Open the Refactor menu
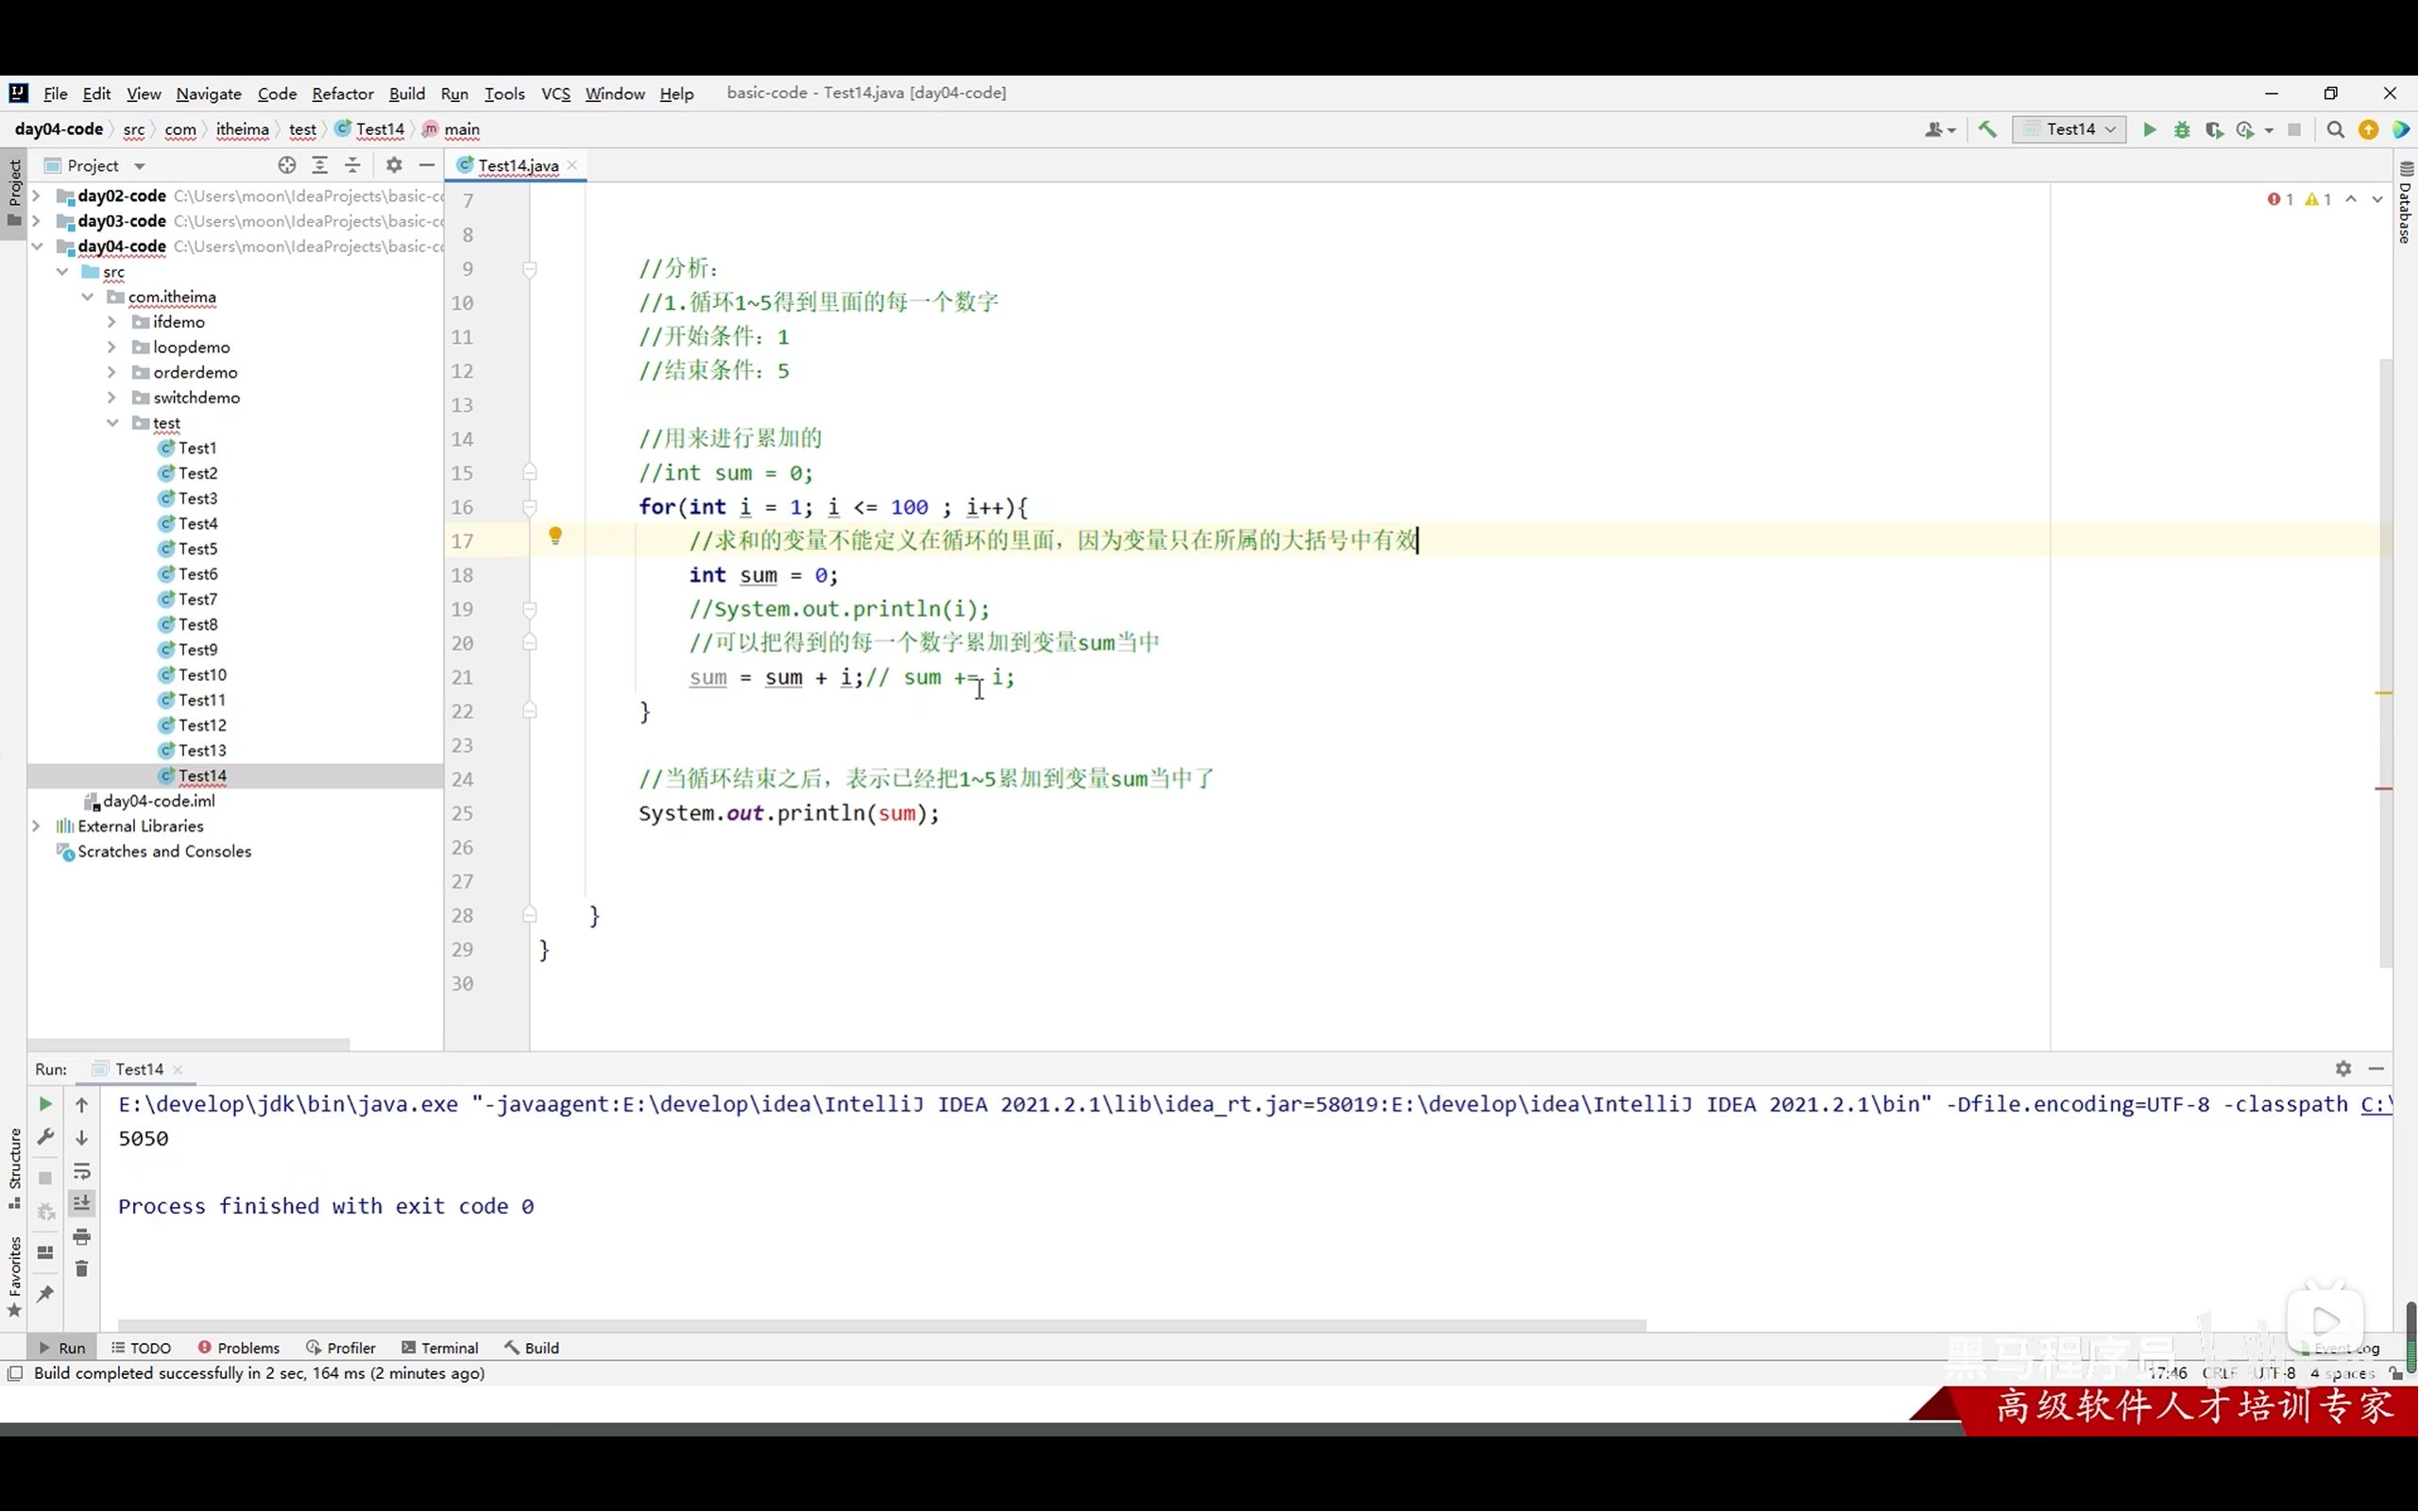Viewport: 2419px width, 1512px height. [342, 94]
